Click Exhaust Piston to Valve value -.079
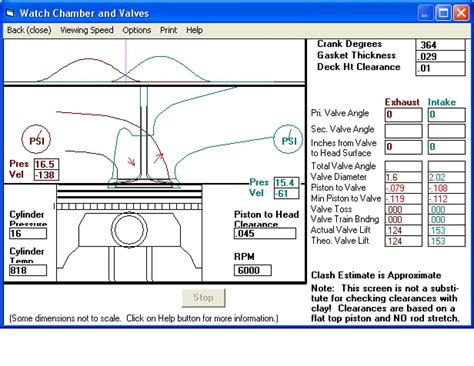Screen dimensions: 474x366 (403, 188)
